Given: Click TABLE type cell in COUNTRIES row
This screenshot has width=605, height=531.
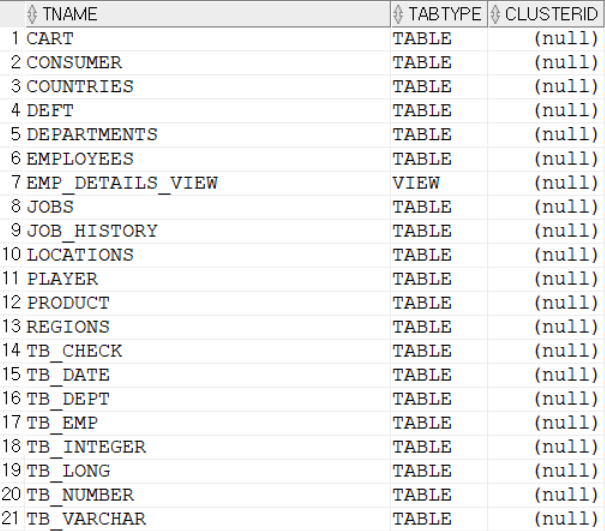Looking at the screenshot, I should [x=439, y=86].
